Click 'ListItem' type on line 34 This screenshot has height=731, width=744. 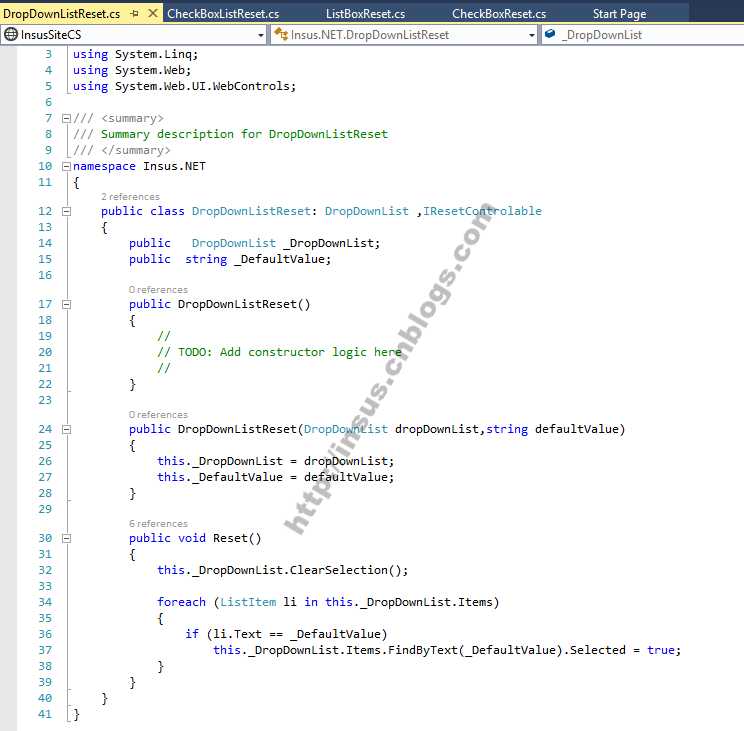(248, 602)
